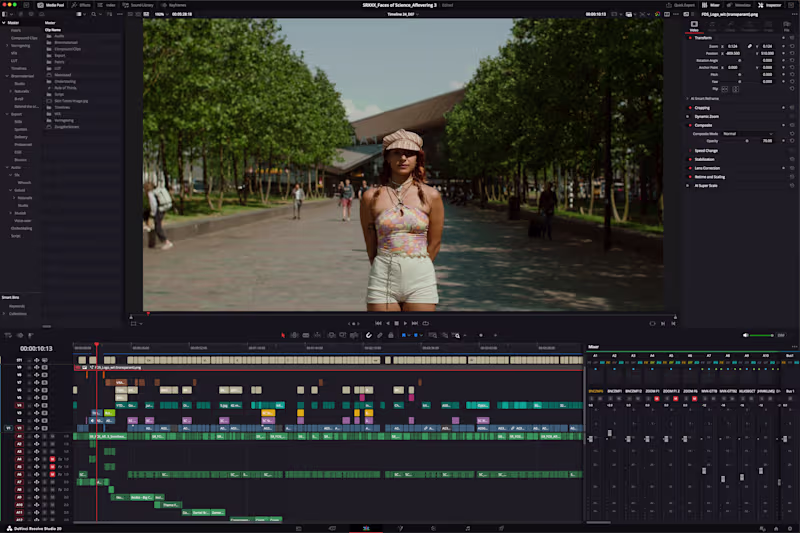Toggle the Inspector panel button
The width and height of the screenshot is (800, 533).
click(770, 5)
